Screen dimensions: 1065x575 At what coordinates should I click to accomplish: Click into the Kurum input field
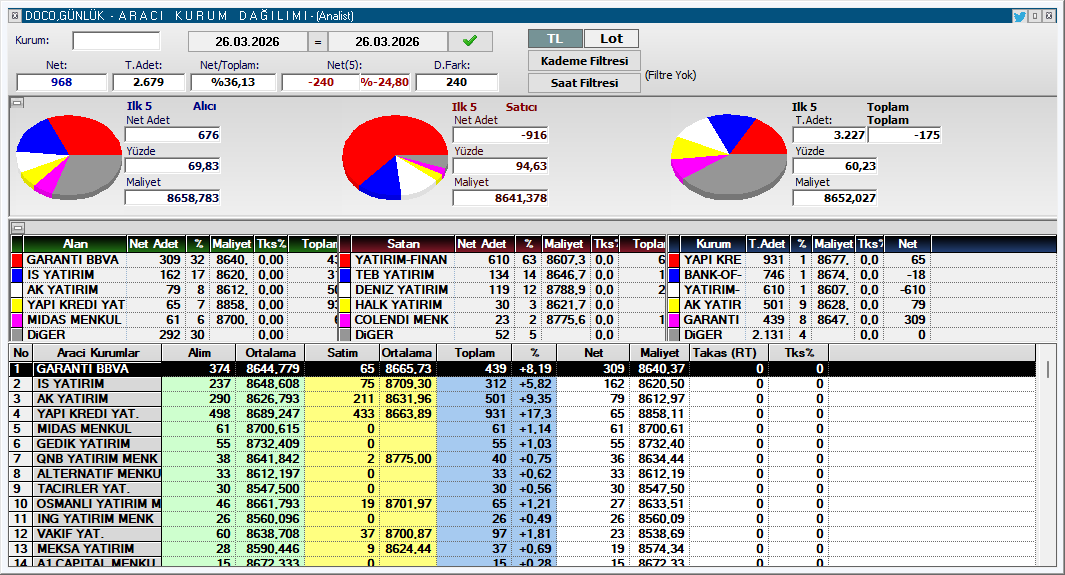pyautogui.click(x=115, y=41)
